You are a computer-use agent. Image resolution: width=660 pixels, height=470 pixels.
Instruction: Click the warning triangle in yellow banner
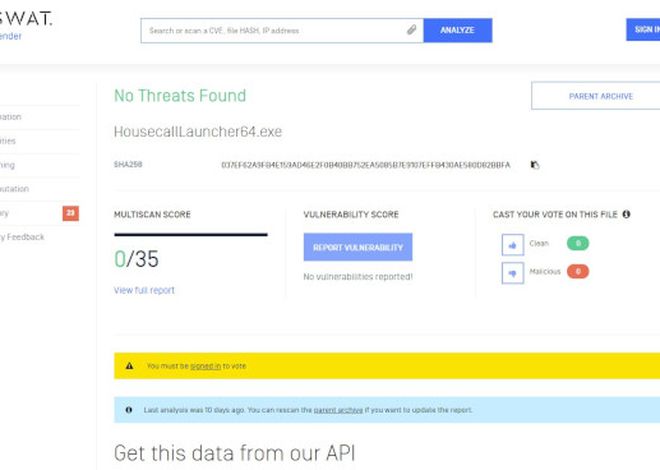(129, 366)
